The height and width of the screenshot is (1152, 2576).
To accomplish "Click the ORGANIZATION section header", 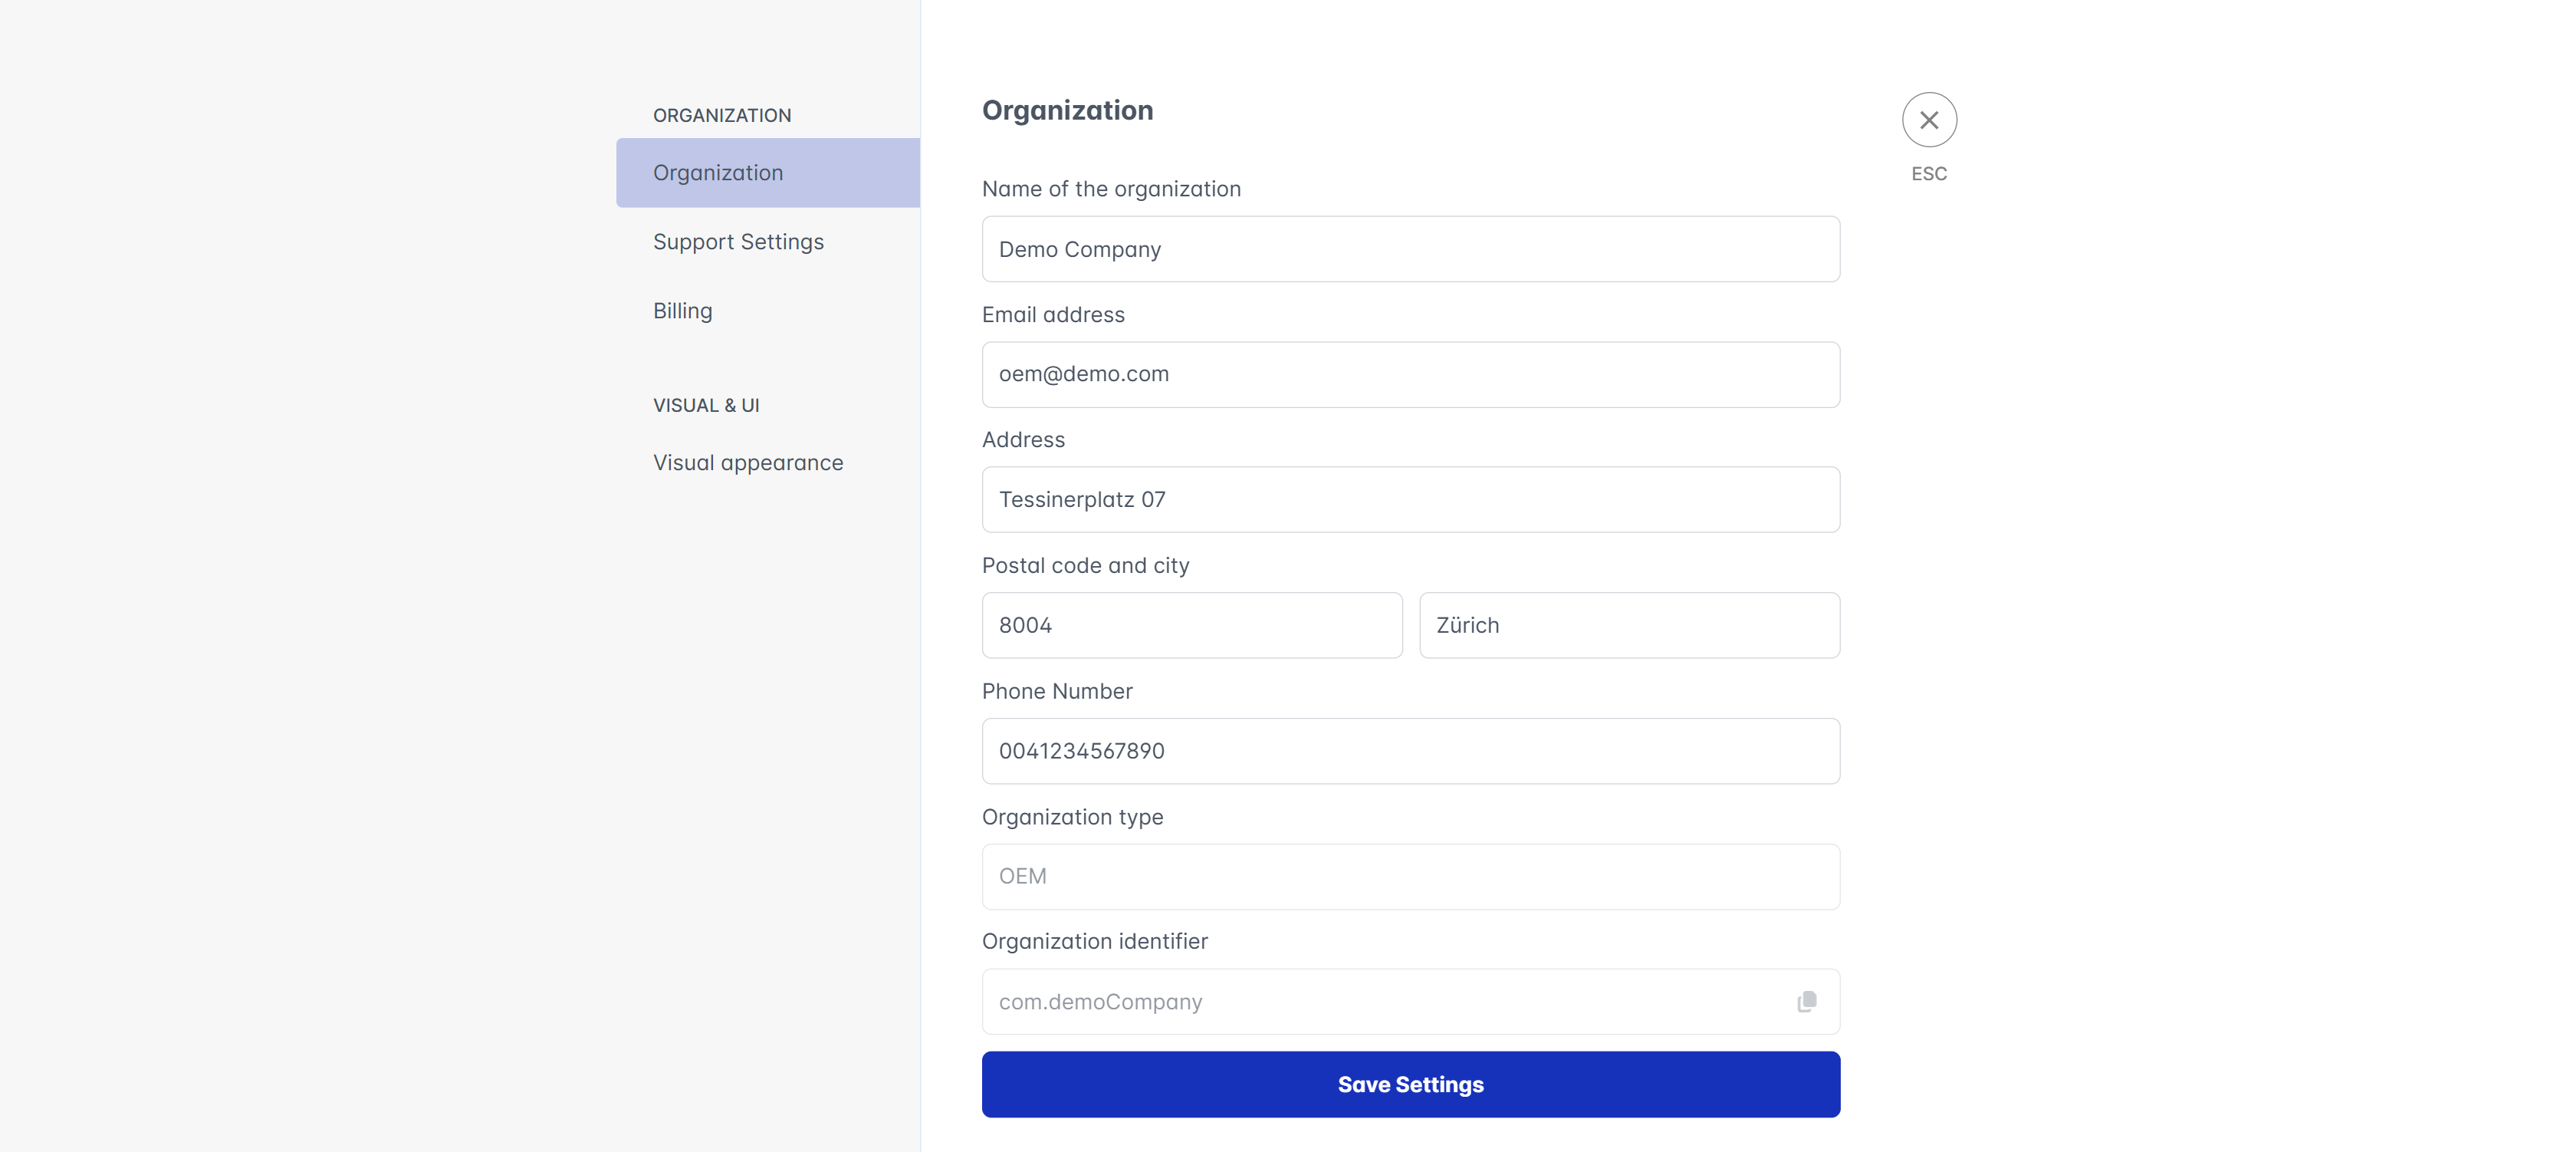I will pyautogui.click(x=721, y=116).
